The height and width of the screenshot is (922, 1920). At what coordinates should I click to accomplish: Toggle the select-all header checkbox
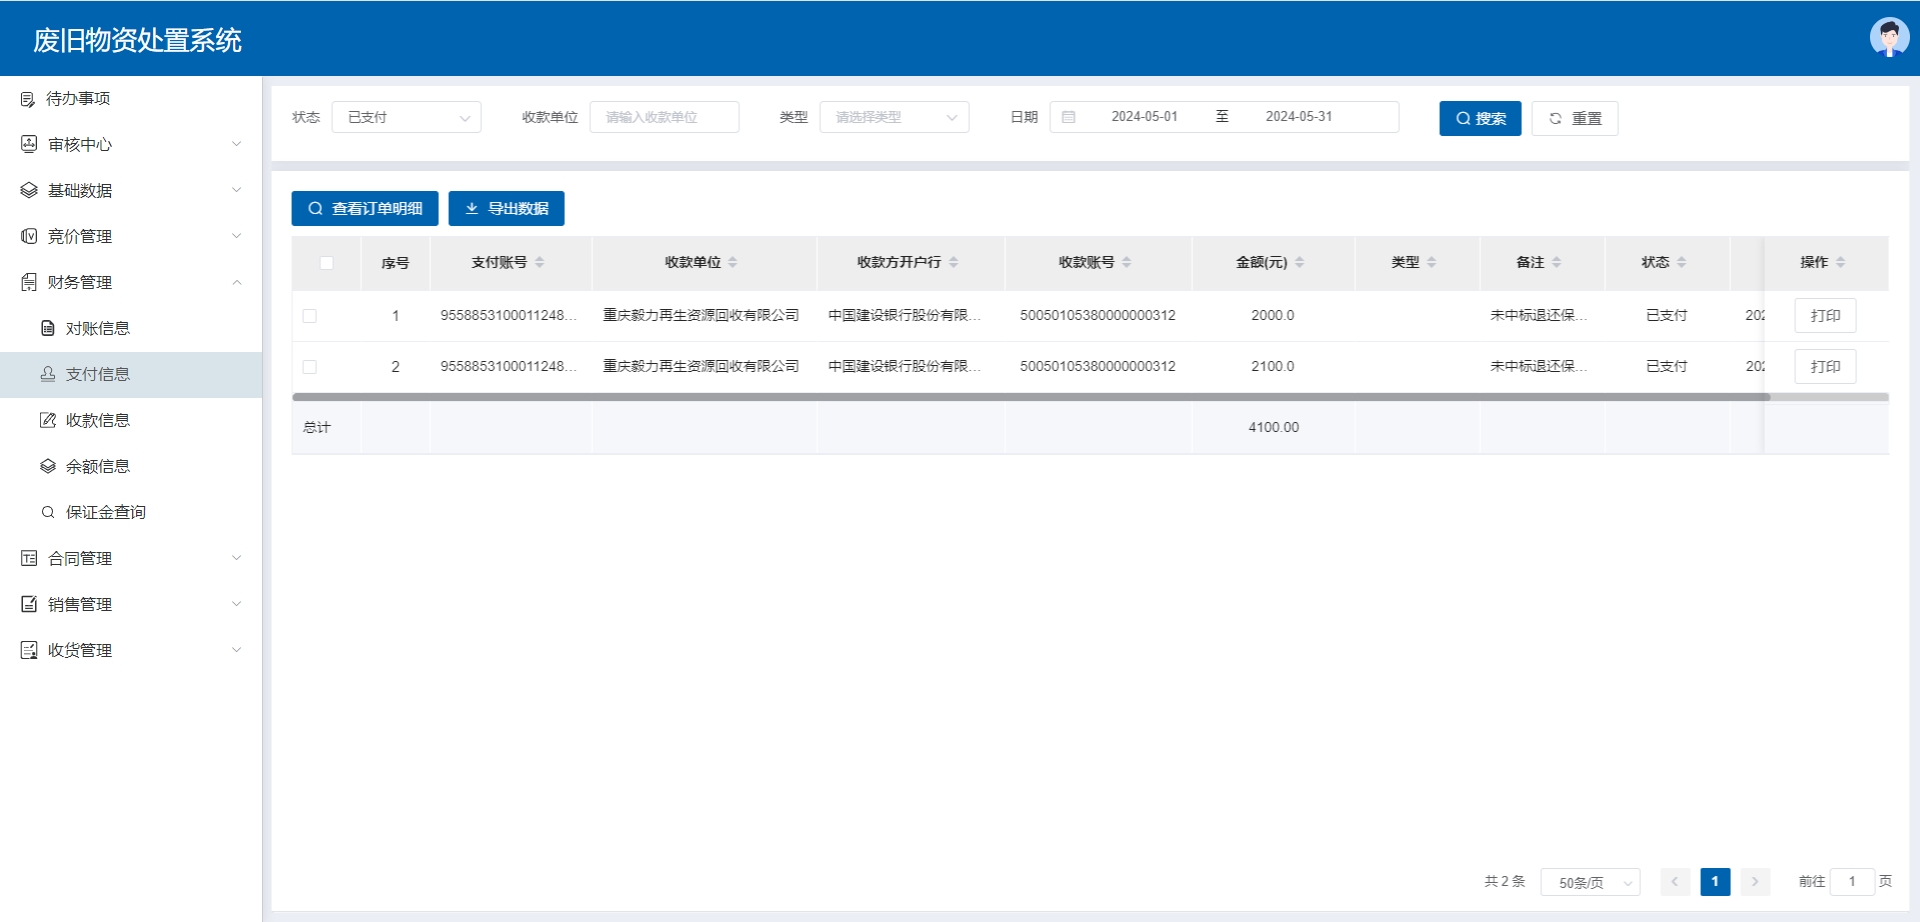pyautogui.click(x=326, y=263)
